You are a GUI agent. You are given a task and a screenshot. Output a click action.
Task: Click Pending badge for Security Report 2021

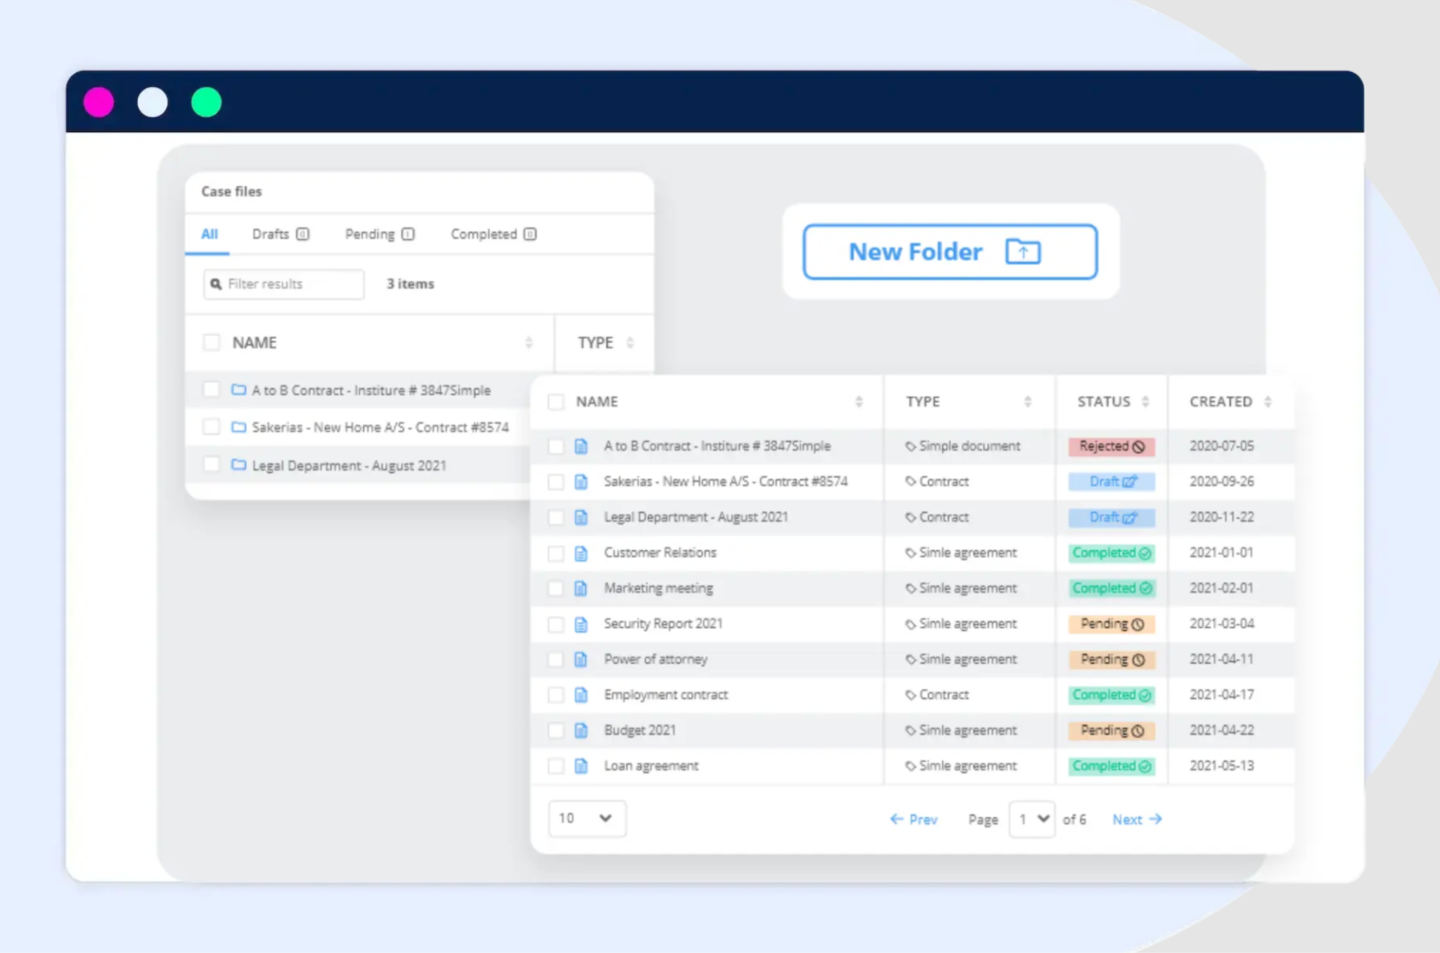(1112, 624)
